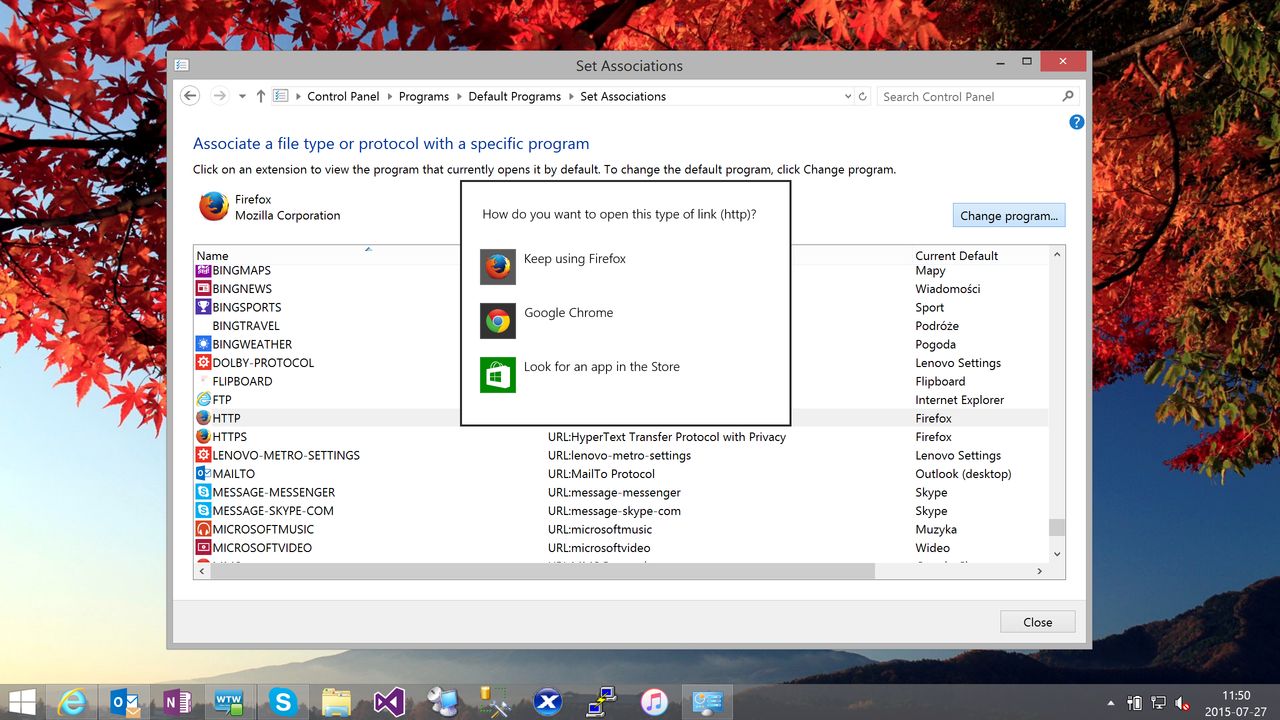The width and height of the screenshot is (1280, 720).
Task: Click the Help question mark icon
Action: [1076, 122]
